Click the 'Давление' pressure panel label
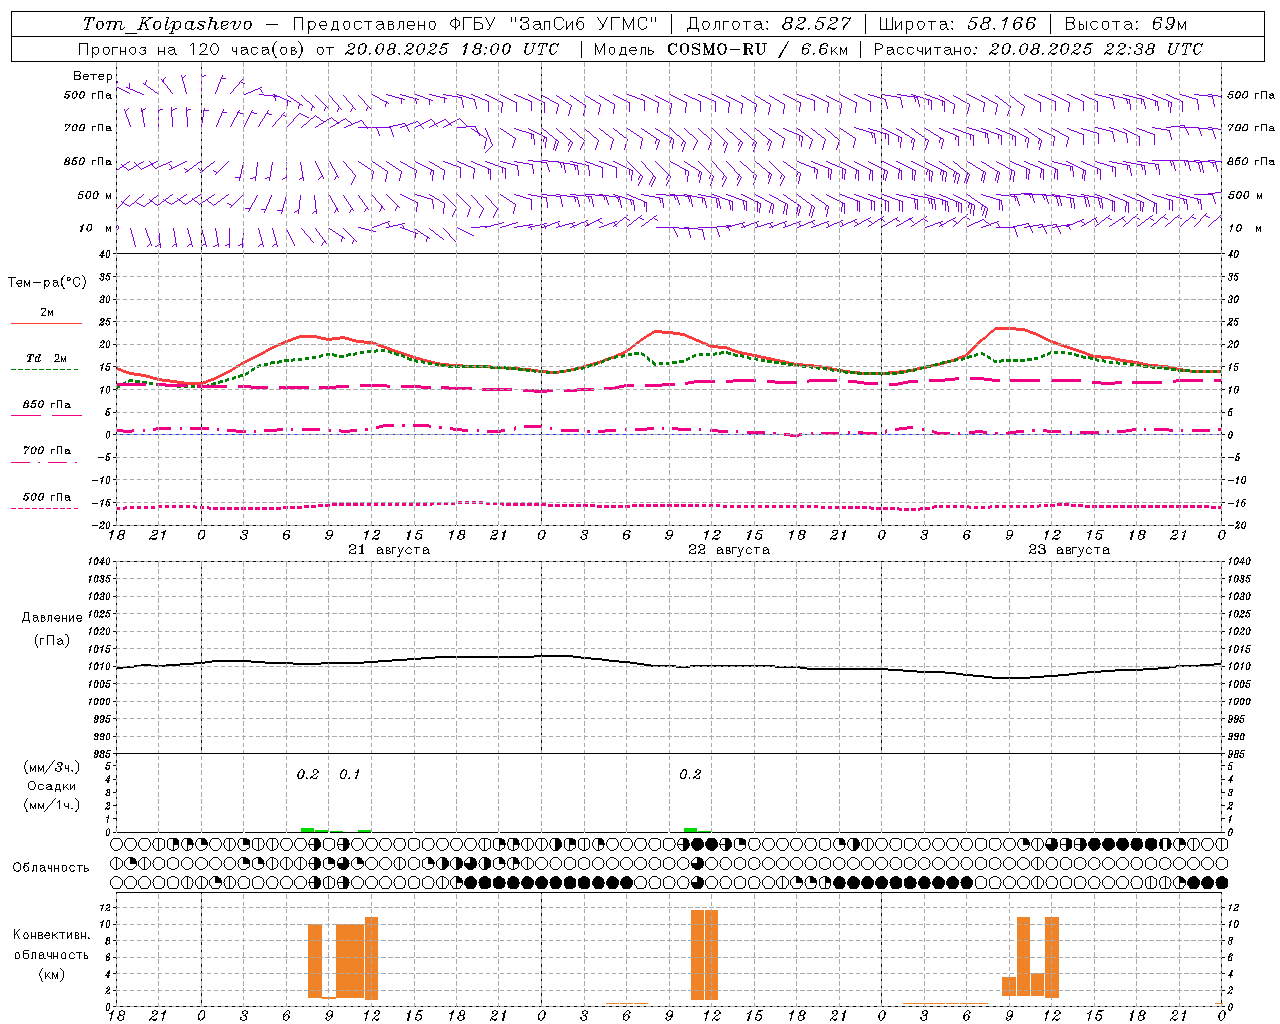The height and width of the screenshot is (1024, 1280). (x=52, y=618)
